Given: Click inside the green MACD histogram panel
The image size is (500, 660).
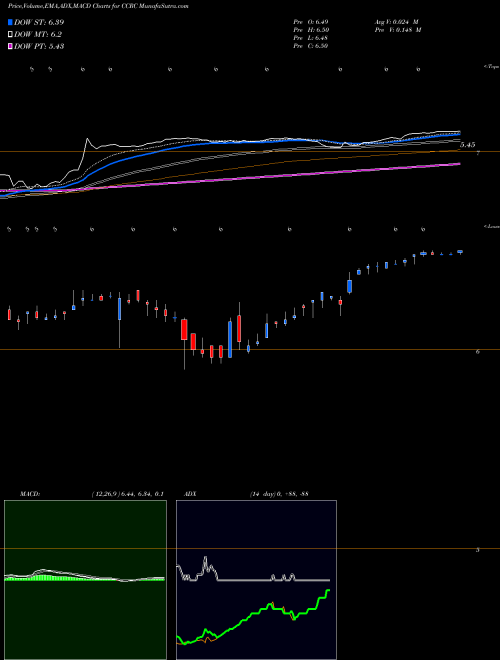Looking at the screenshot, I should point(85,580).
